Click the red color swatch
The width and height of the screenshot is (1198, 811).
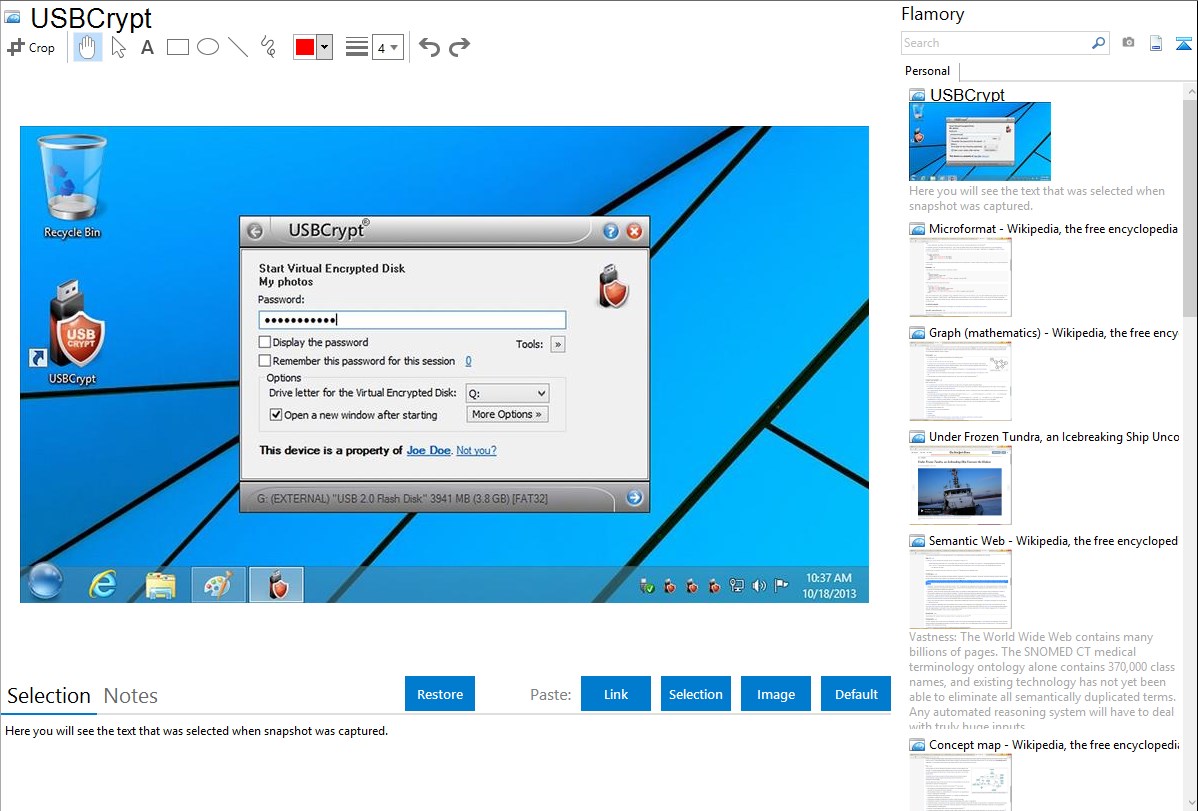point(305,47)
